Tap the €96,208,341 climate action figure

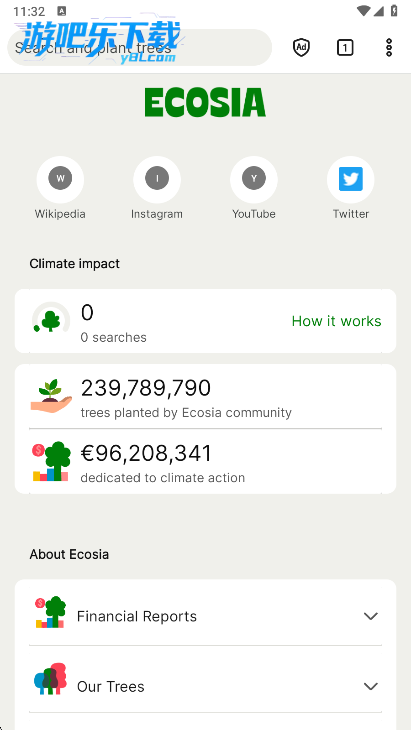pyautogui.click(x=146, y=453)
